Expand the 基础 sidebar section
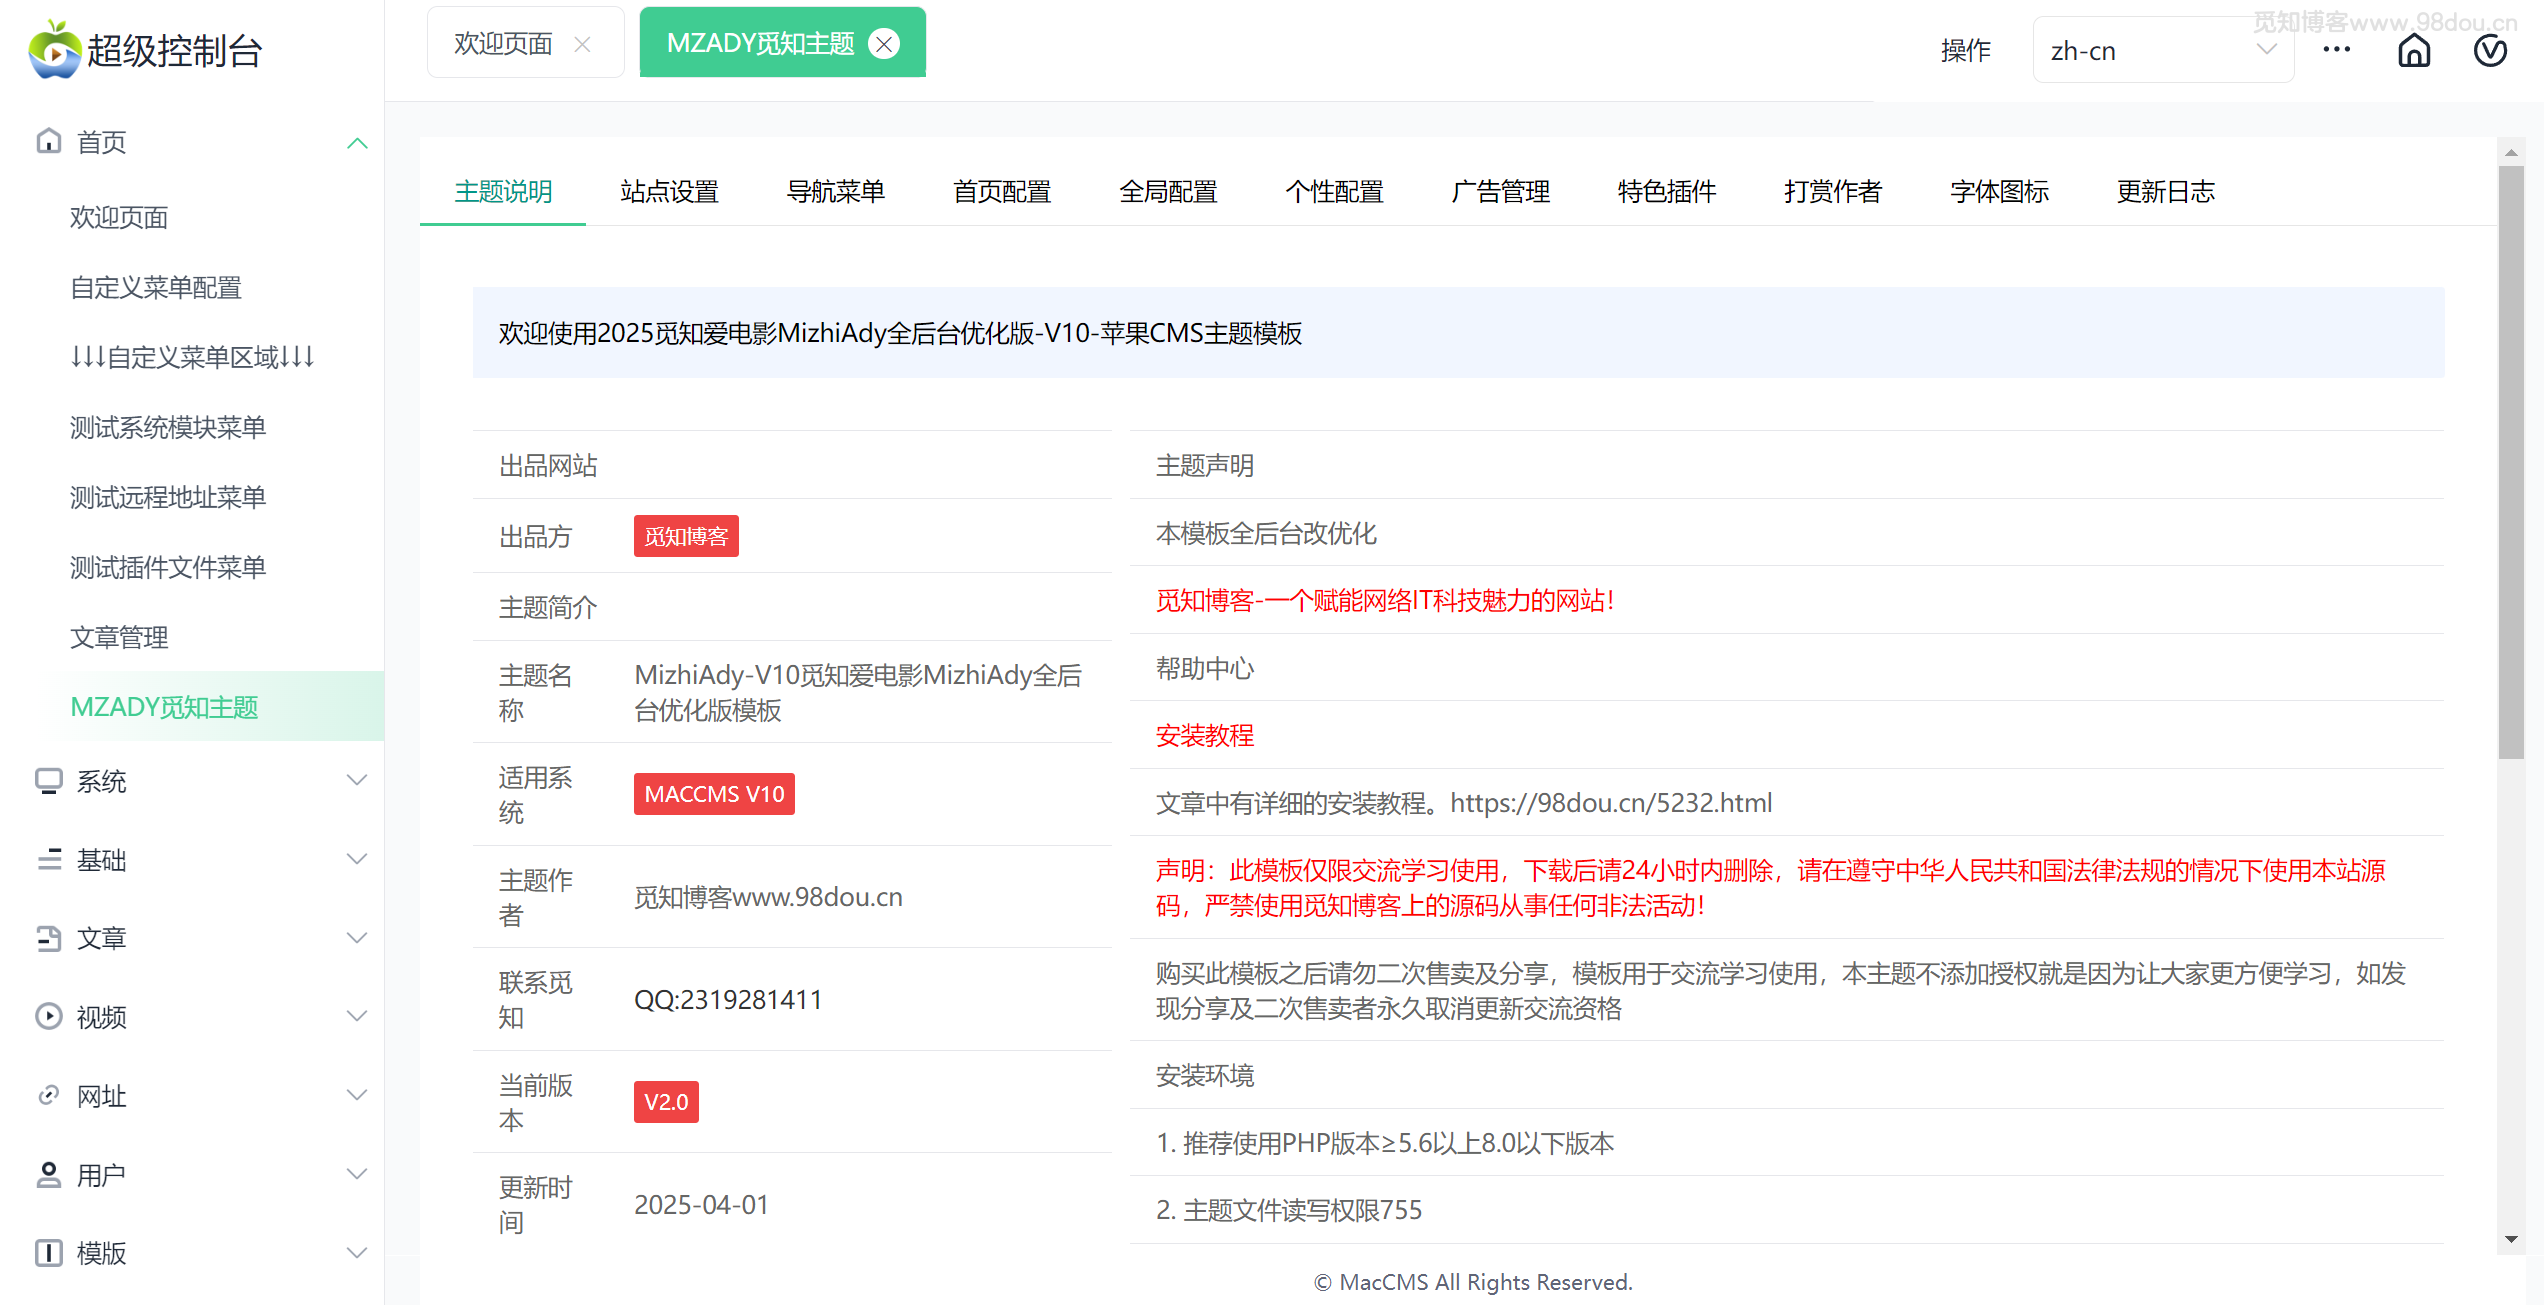The image size is (2544, 1305). pos(357,860)
